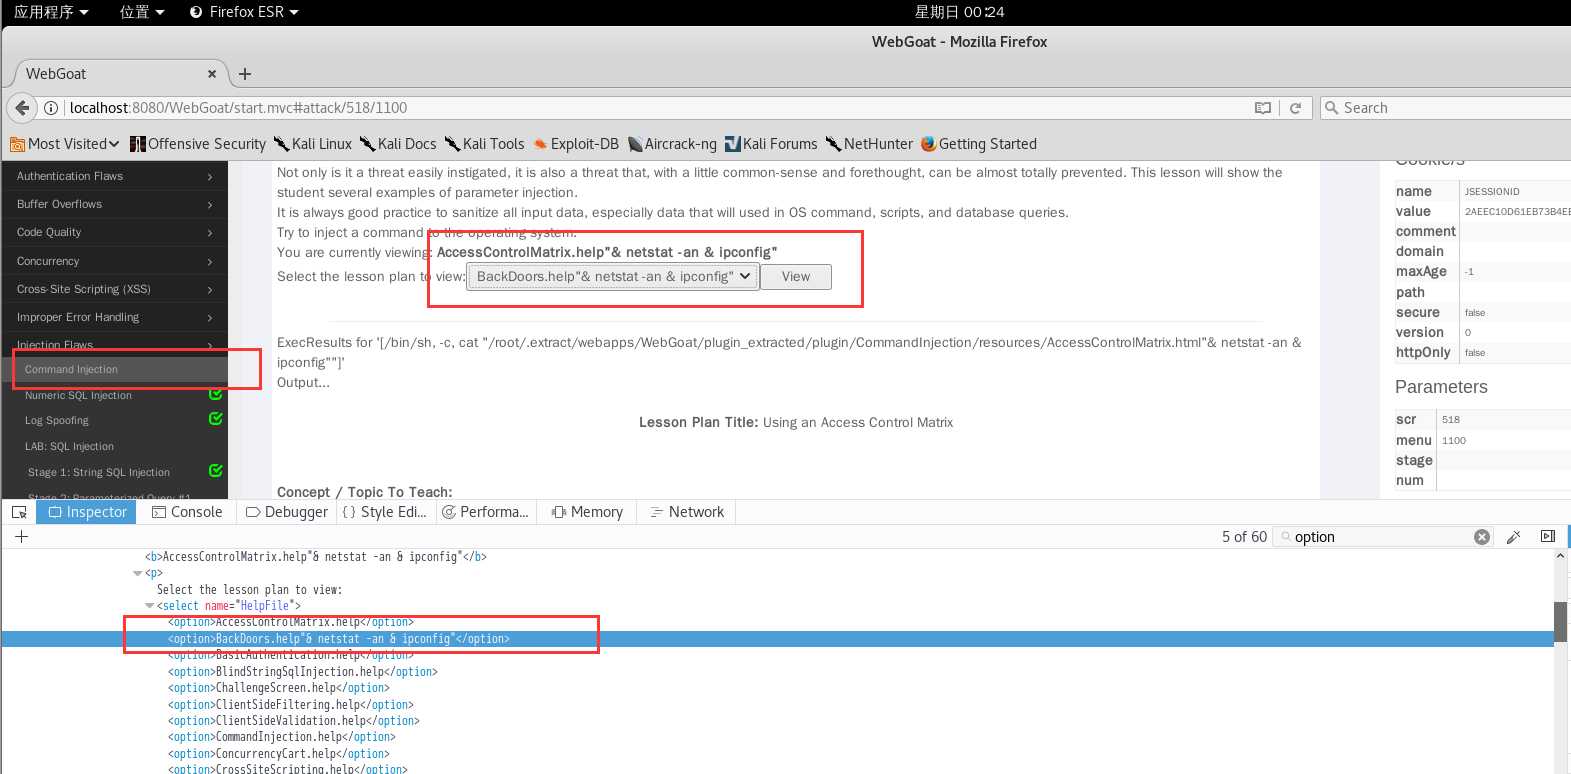Click the scroll-up arrow in markup view

tap(1560, 556)
